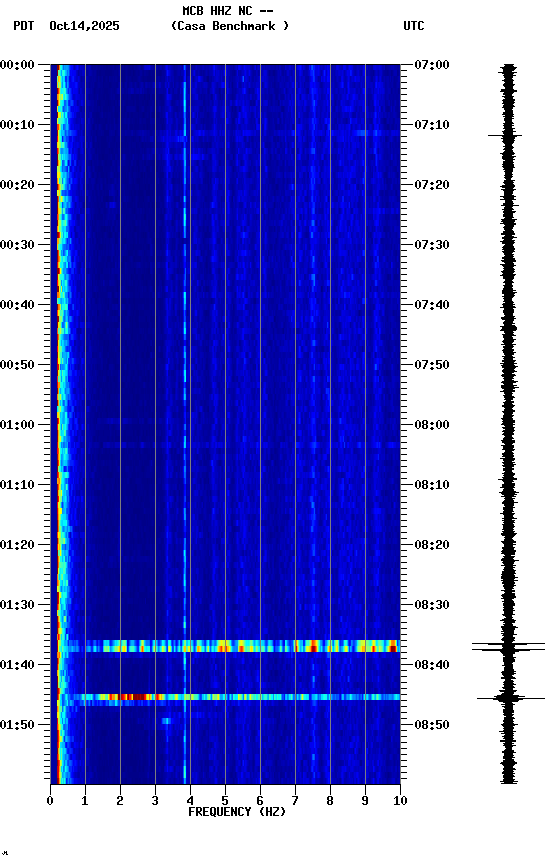Click the 00:30 PDT time label
Viewport: 552px width, 864px height.
(17, 245)
